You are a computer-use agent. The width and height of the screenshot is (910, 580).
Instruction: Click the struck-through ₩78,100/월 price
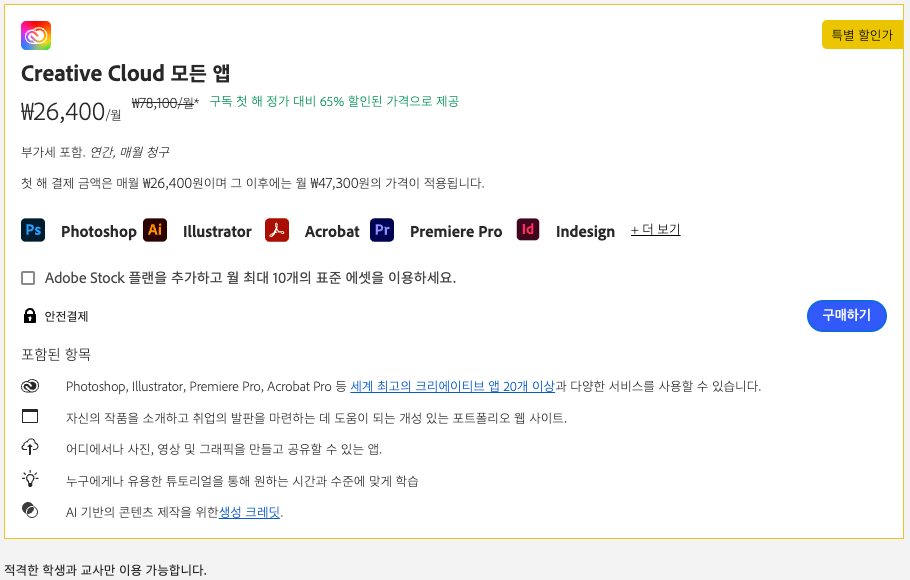[165, 103]
